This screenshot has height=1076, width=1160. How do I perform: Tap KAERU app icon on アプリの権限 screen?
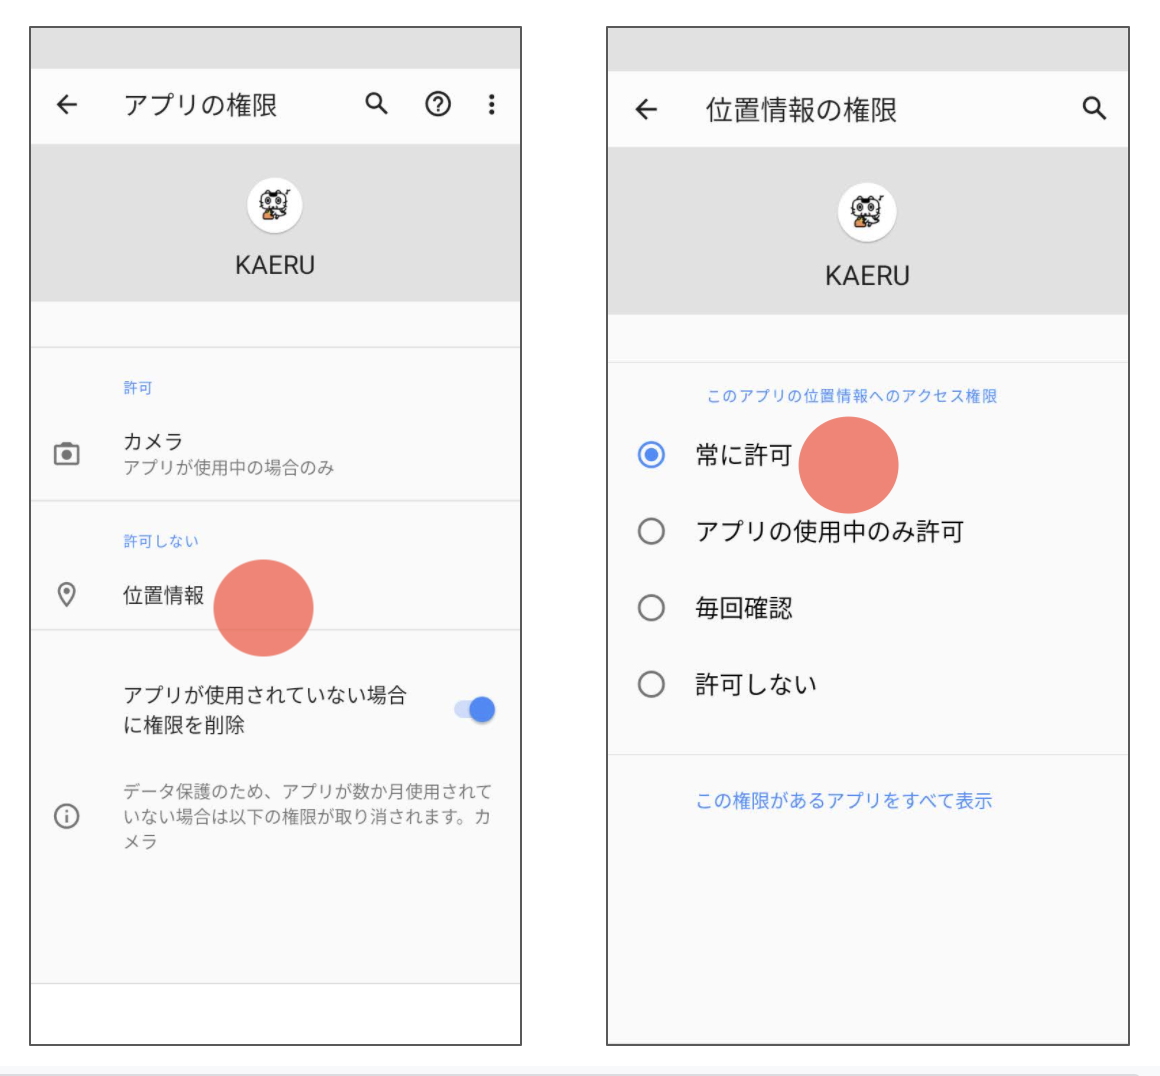point(274,205)
